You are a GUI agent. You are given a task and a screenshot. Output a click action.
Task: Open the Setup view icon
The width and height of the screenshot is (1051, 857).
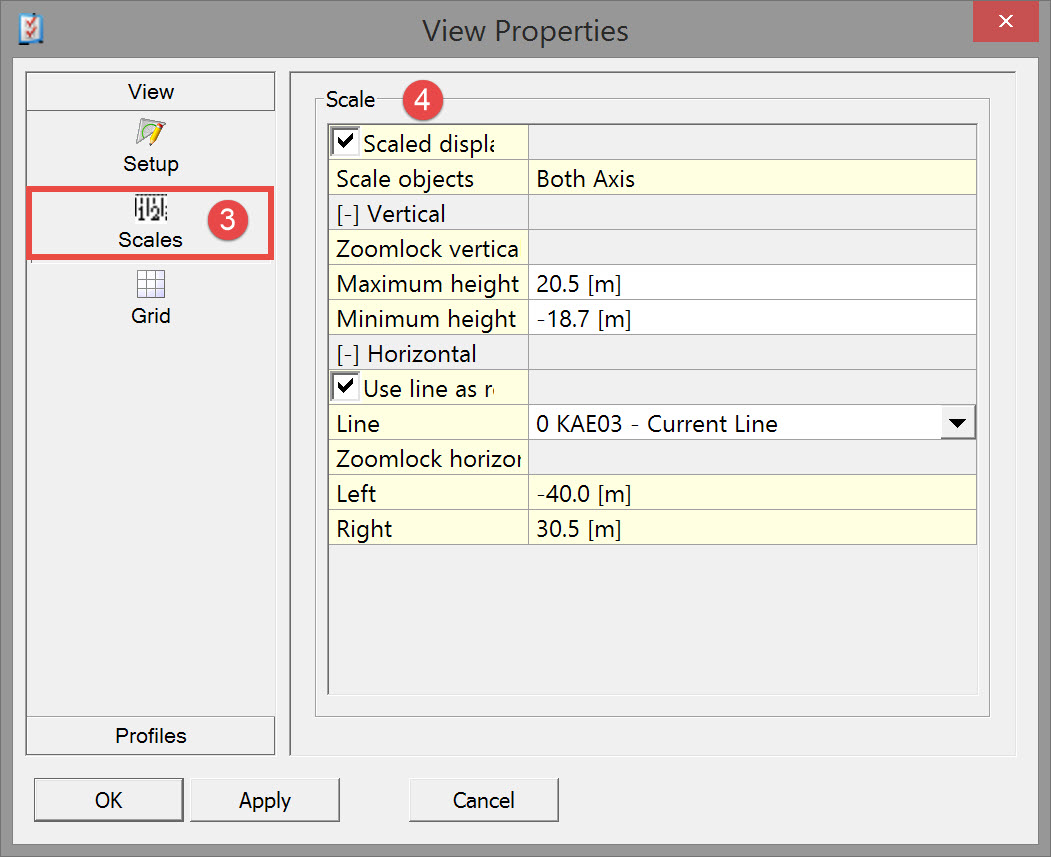pos(150,133)
